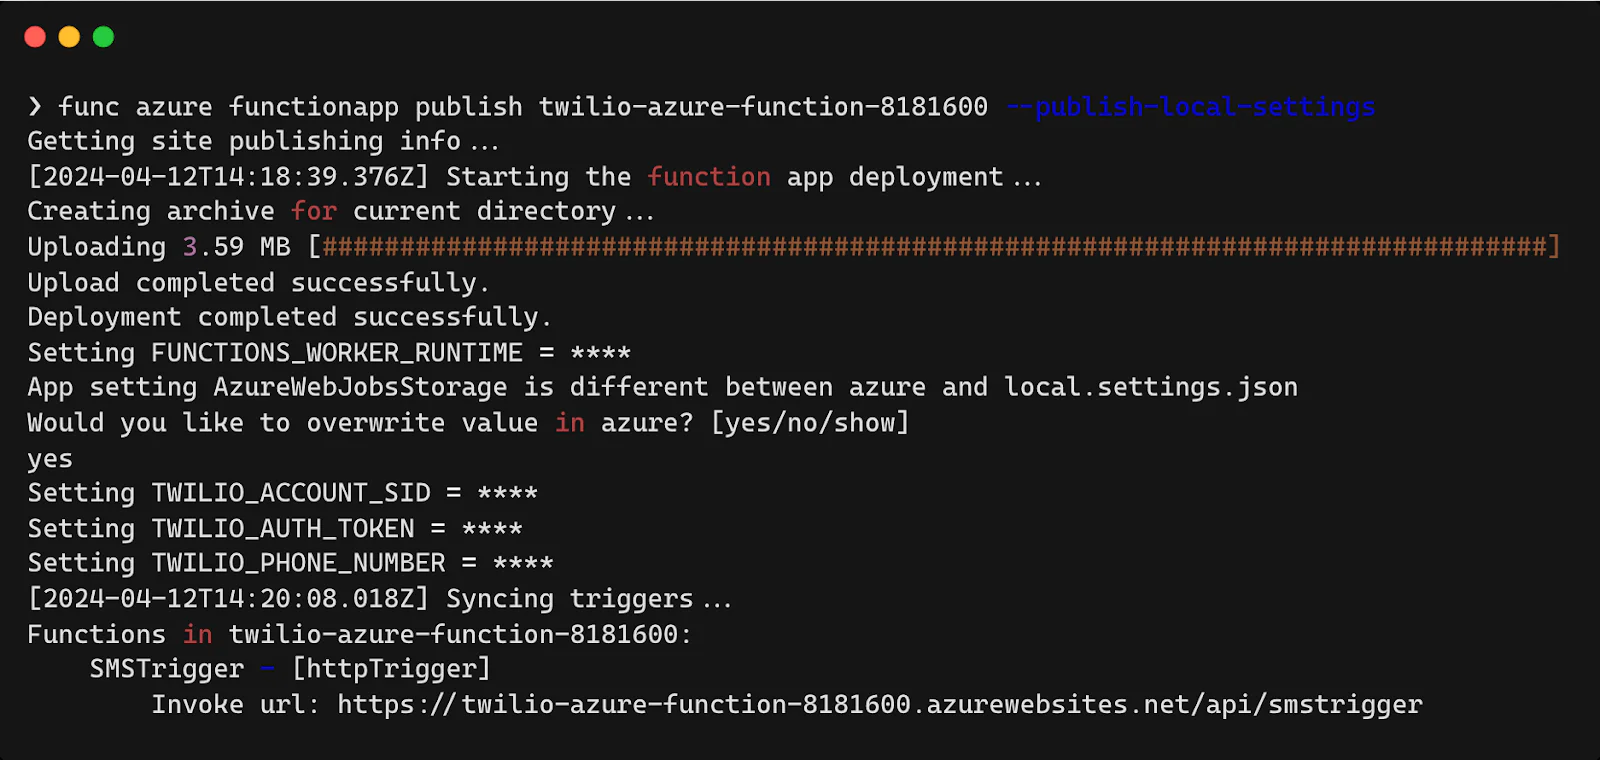The image size is (1600, 760).
Task: Click the 'Syncing triggers' timestamp line
Action: click(x=379, y=598)
